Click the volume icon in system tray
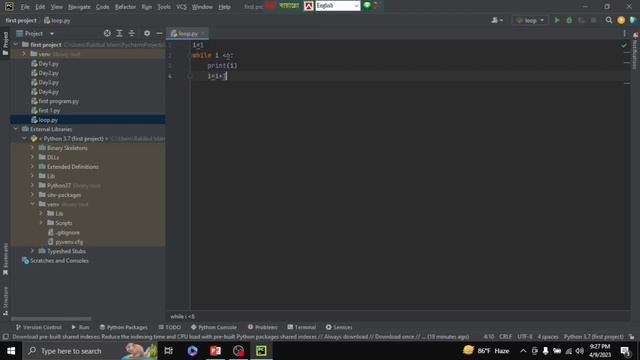The height and width of the screenshot is (360, 640). [580, 351]
